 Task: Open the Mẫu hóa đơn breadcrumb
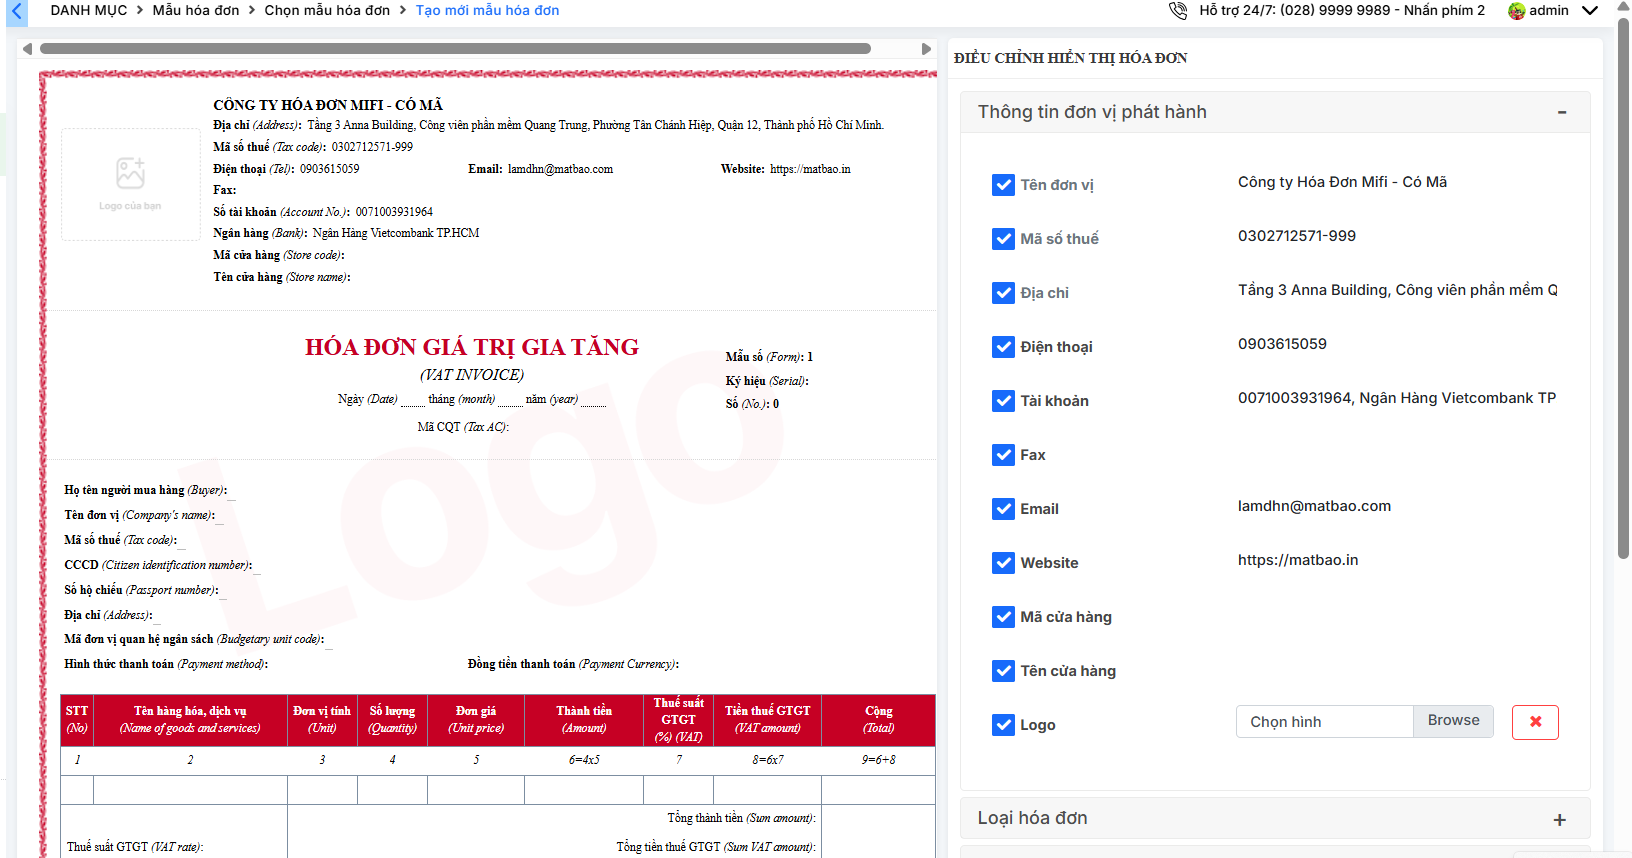coord(196,10)
